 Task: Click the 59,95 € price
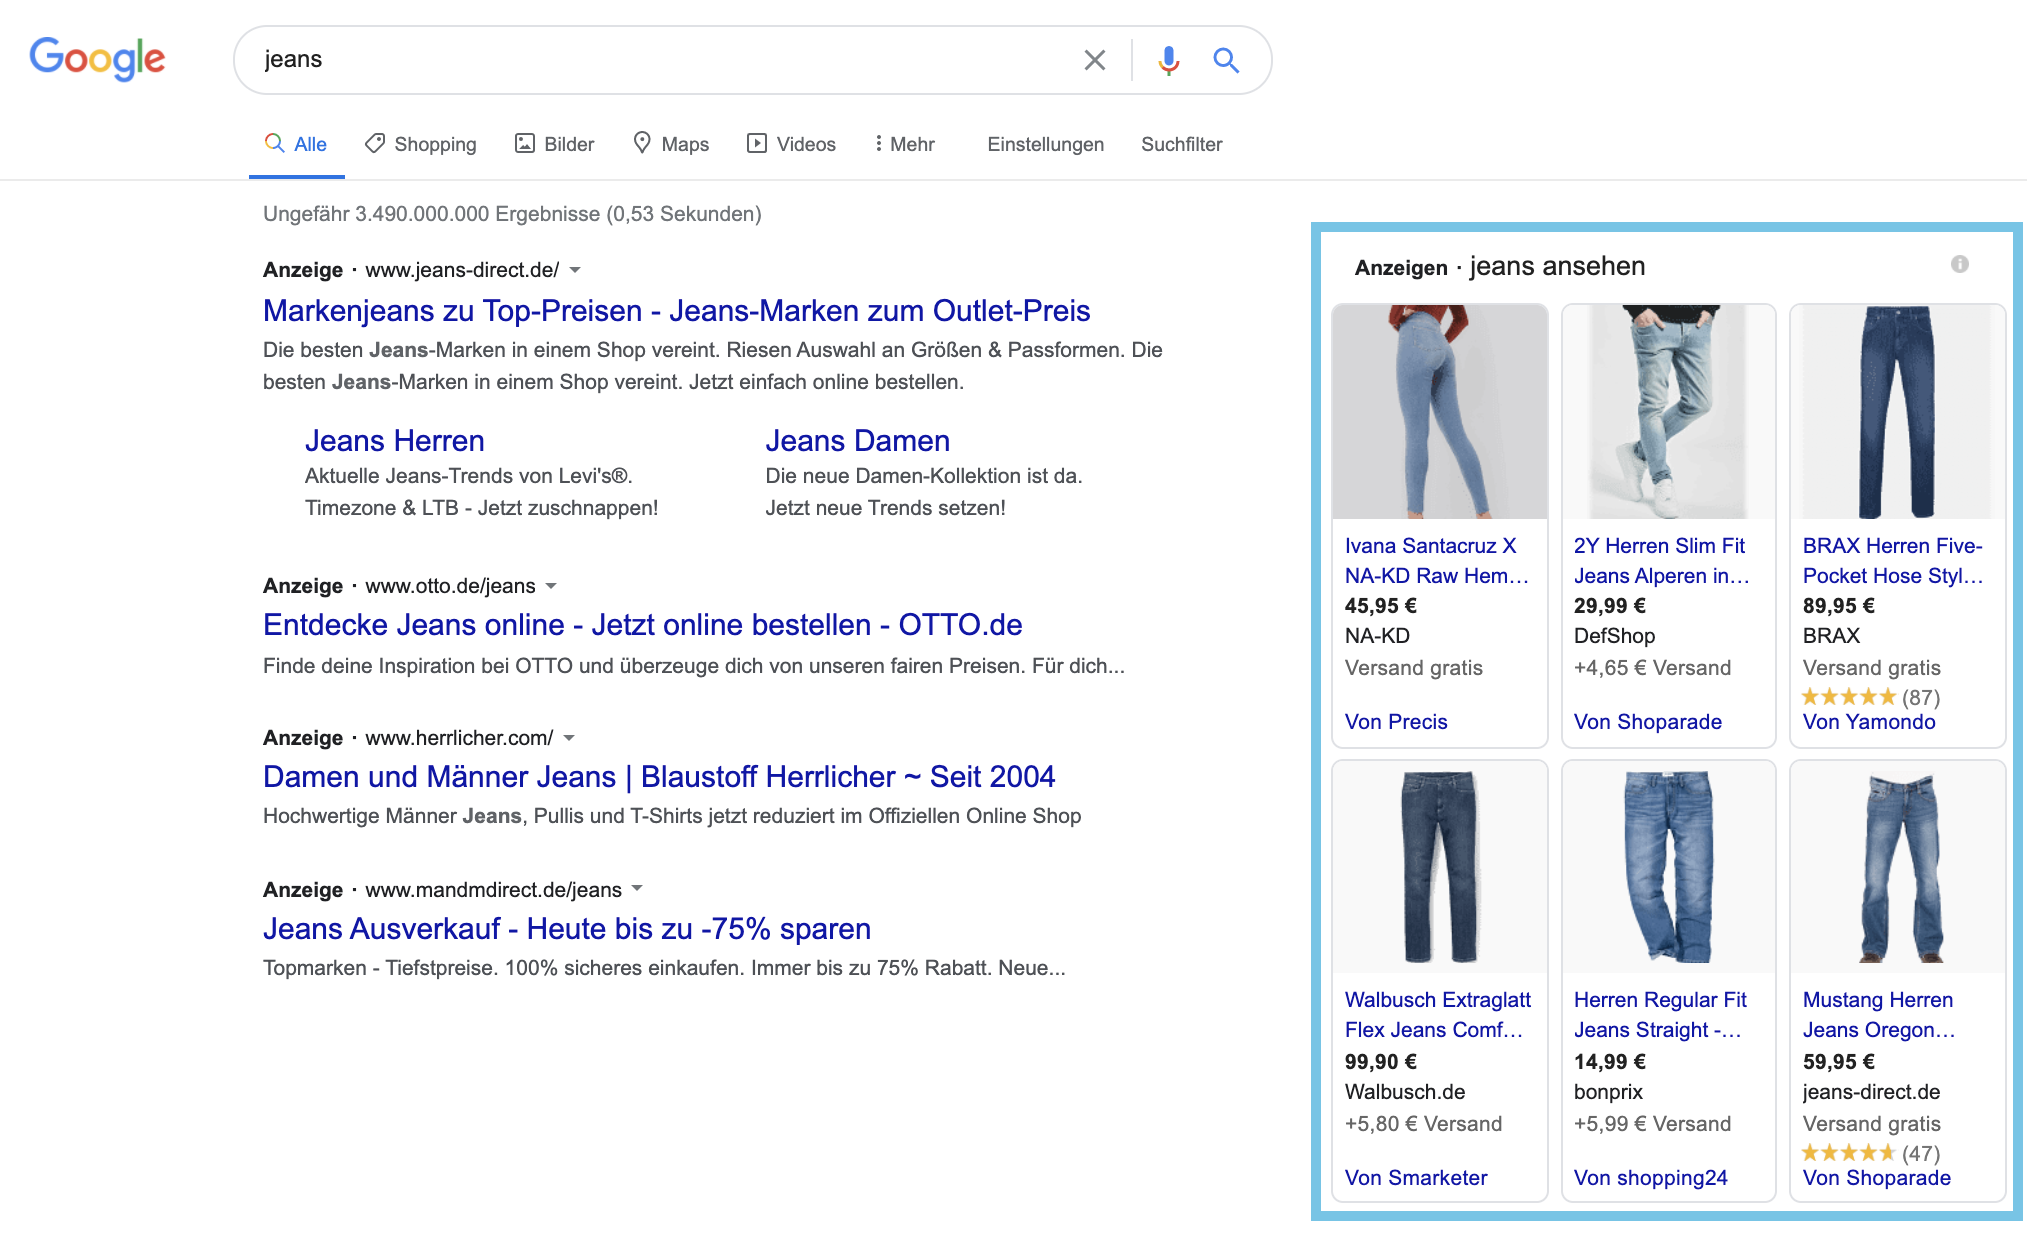1839,1062
